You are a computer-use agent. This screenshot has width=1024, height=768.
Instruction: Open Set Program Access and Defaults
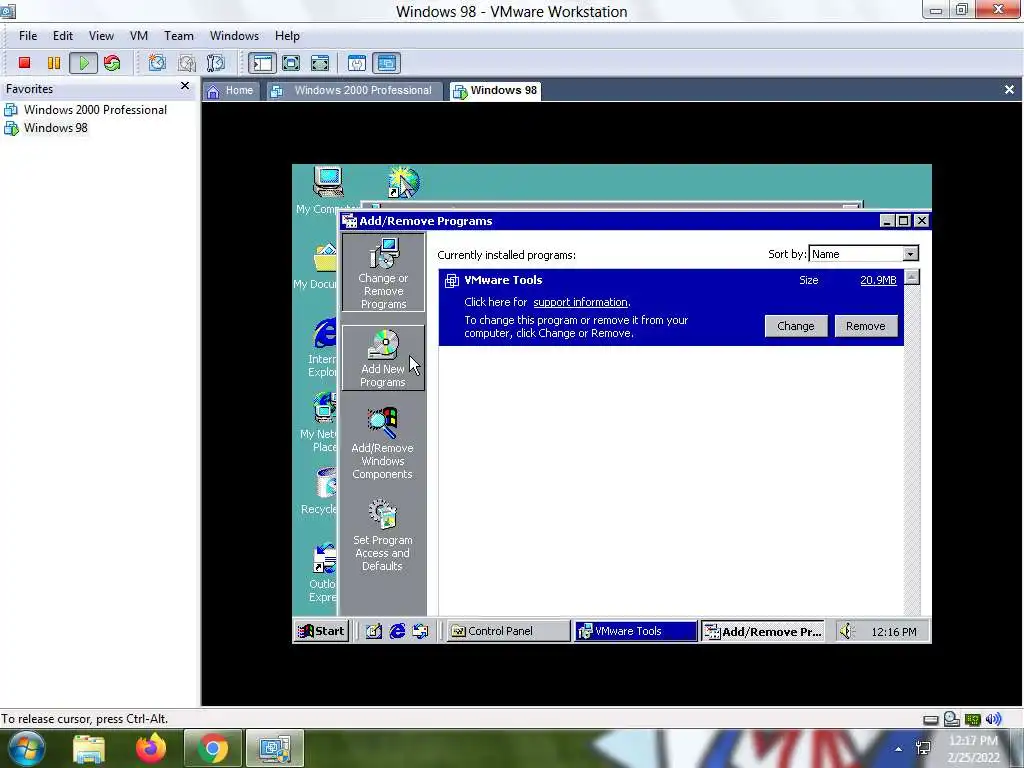pyautogui.click(x=383, y=536)
